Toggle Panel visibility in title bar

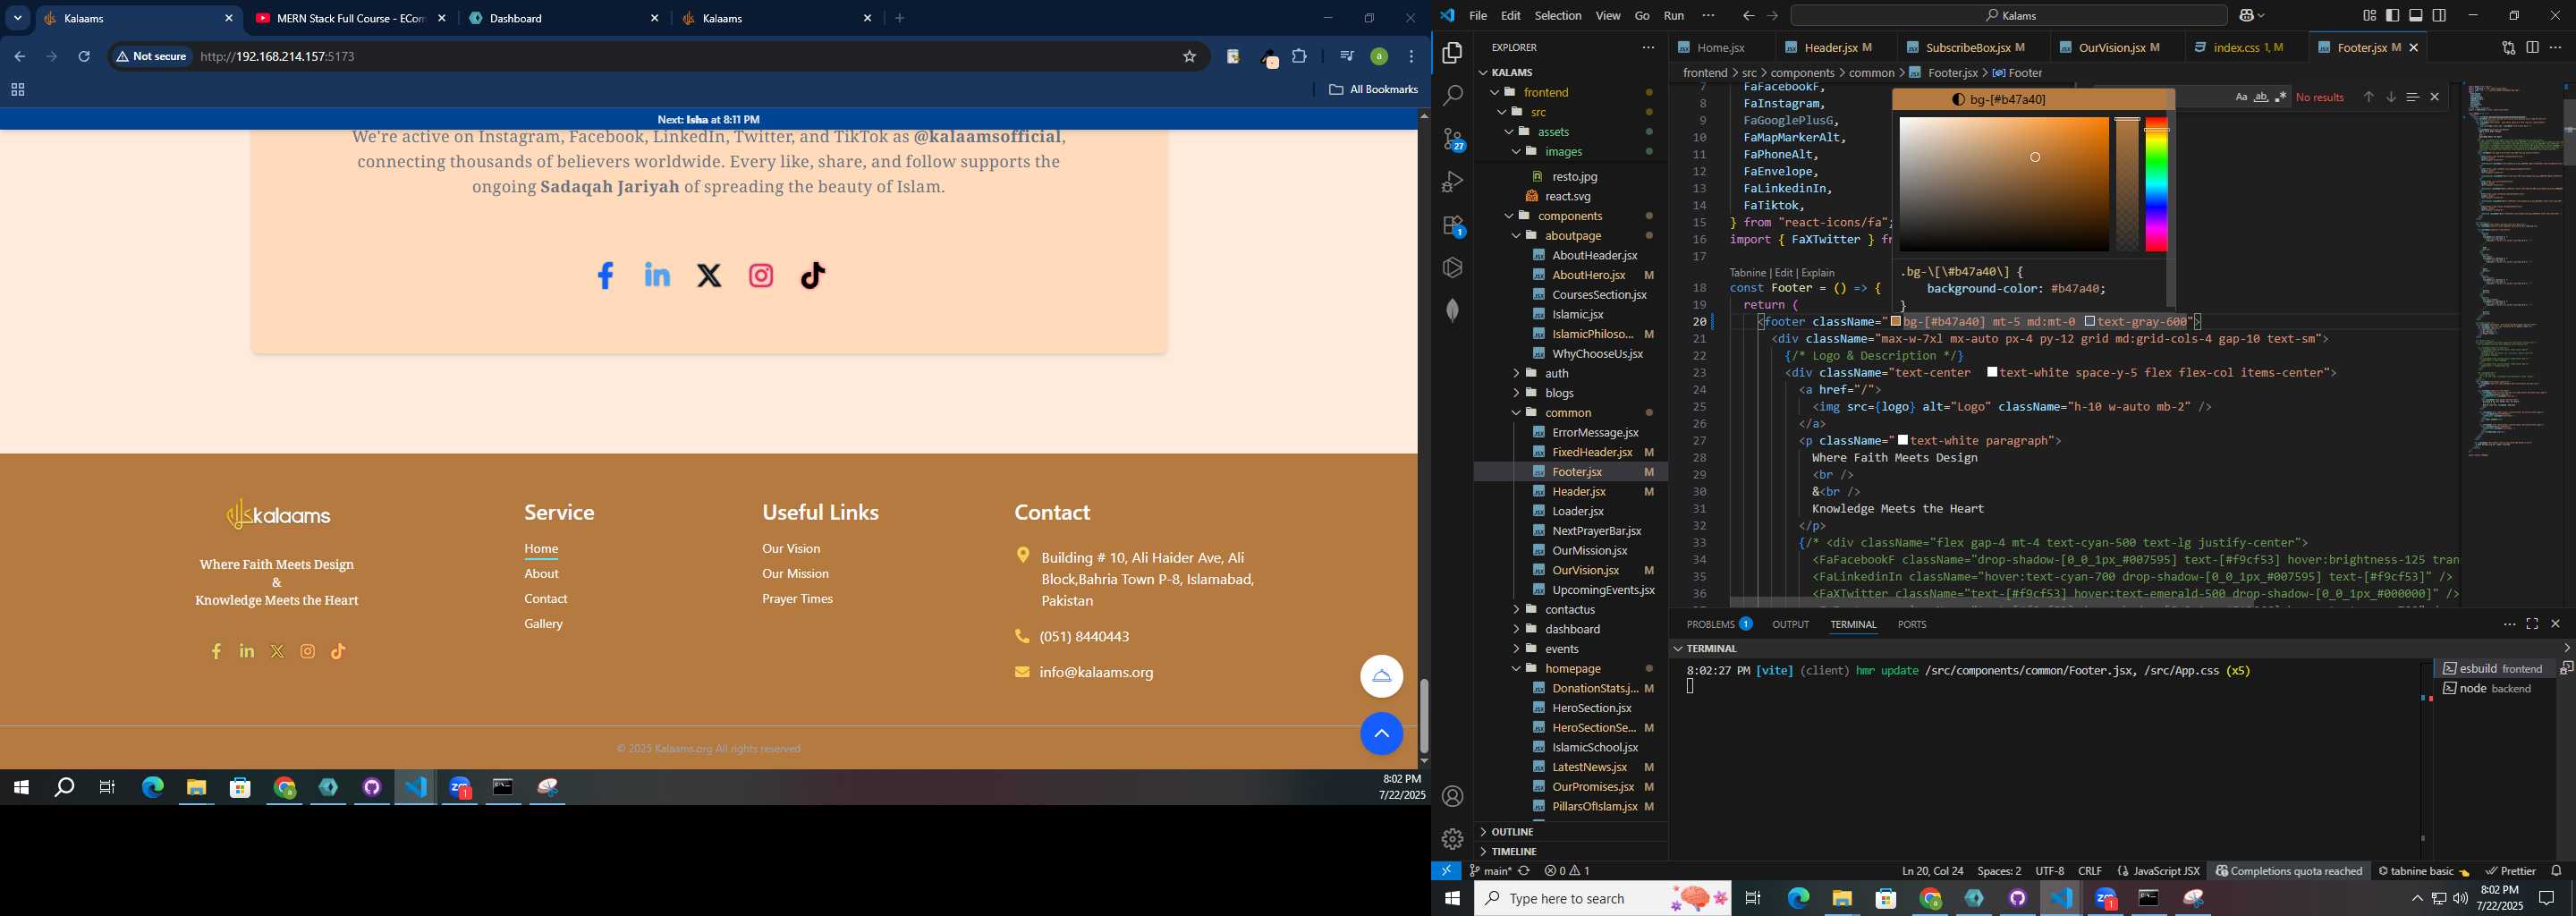(x=2416, y=16)
